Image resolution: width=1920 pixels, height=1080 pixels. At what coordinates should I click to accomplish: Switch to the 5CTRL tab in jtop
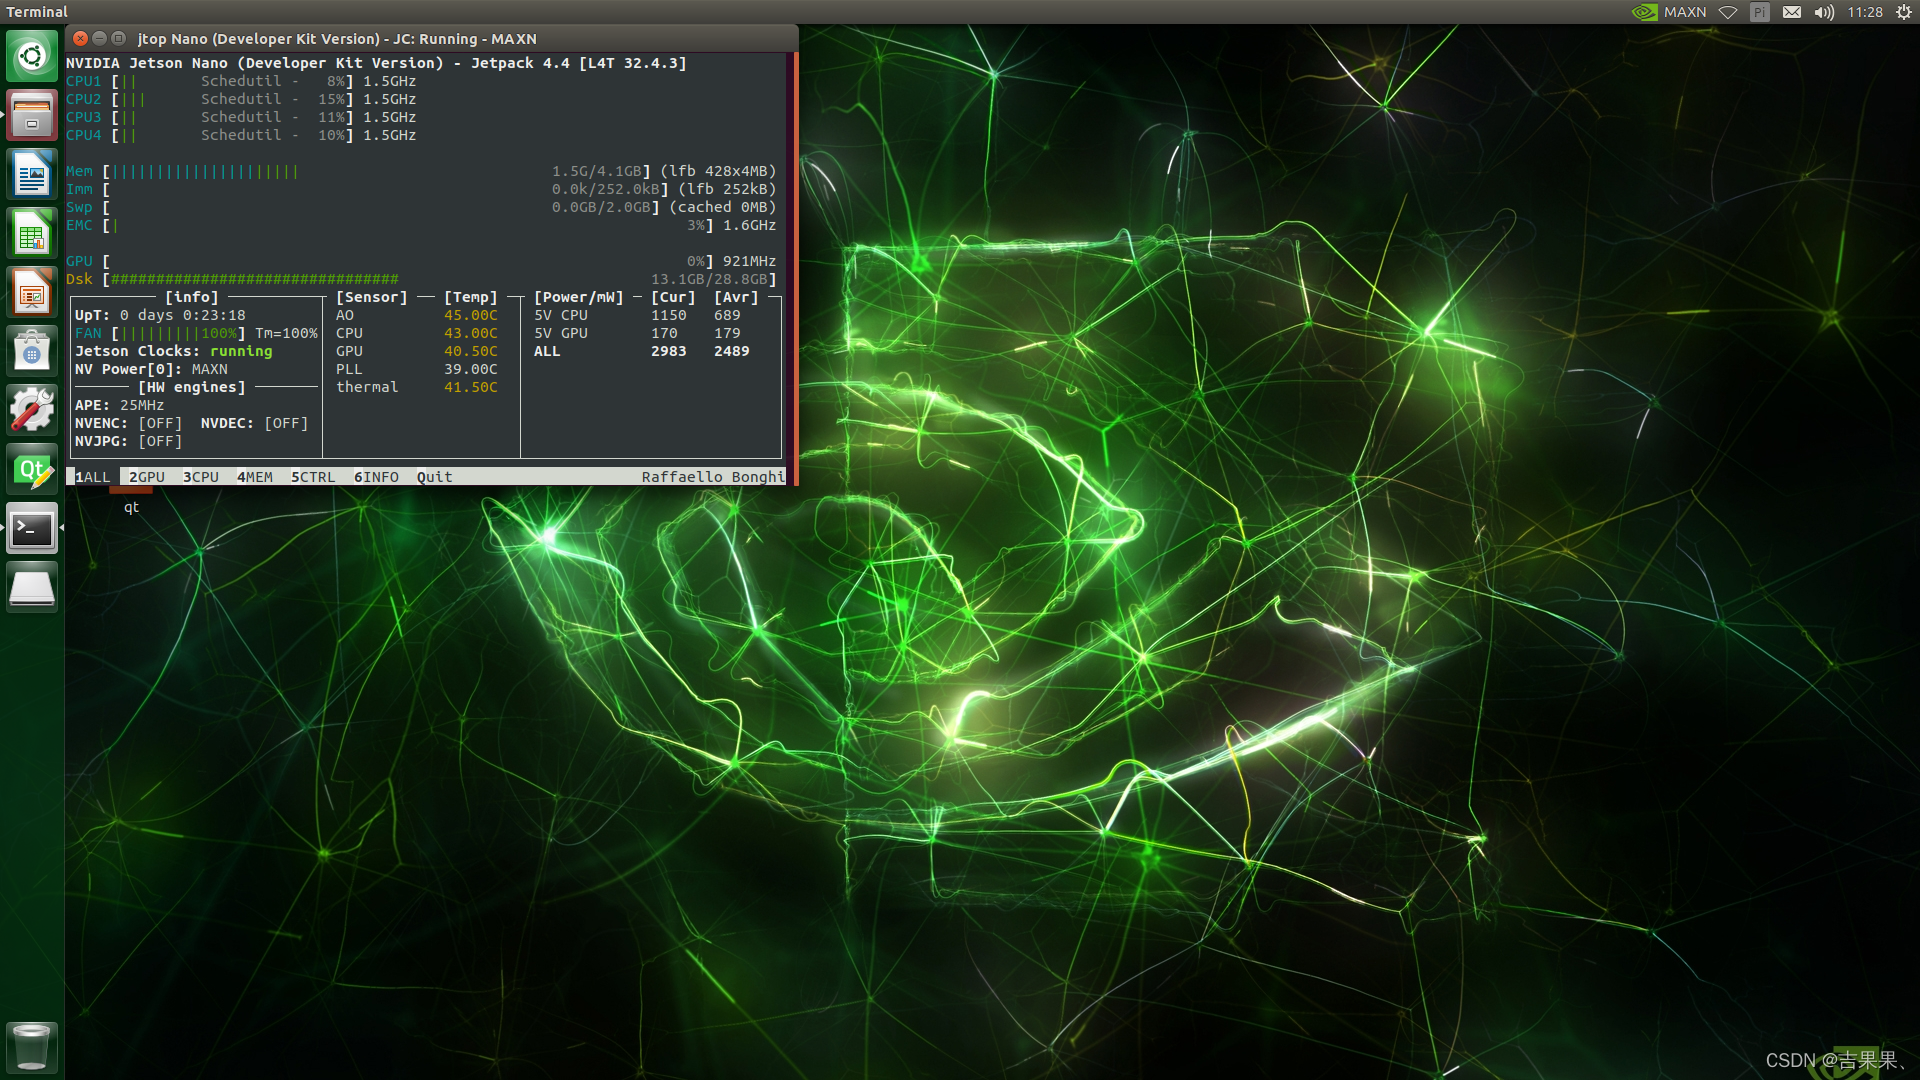click(x=313, y=477)
